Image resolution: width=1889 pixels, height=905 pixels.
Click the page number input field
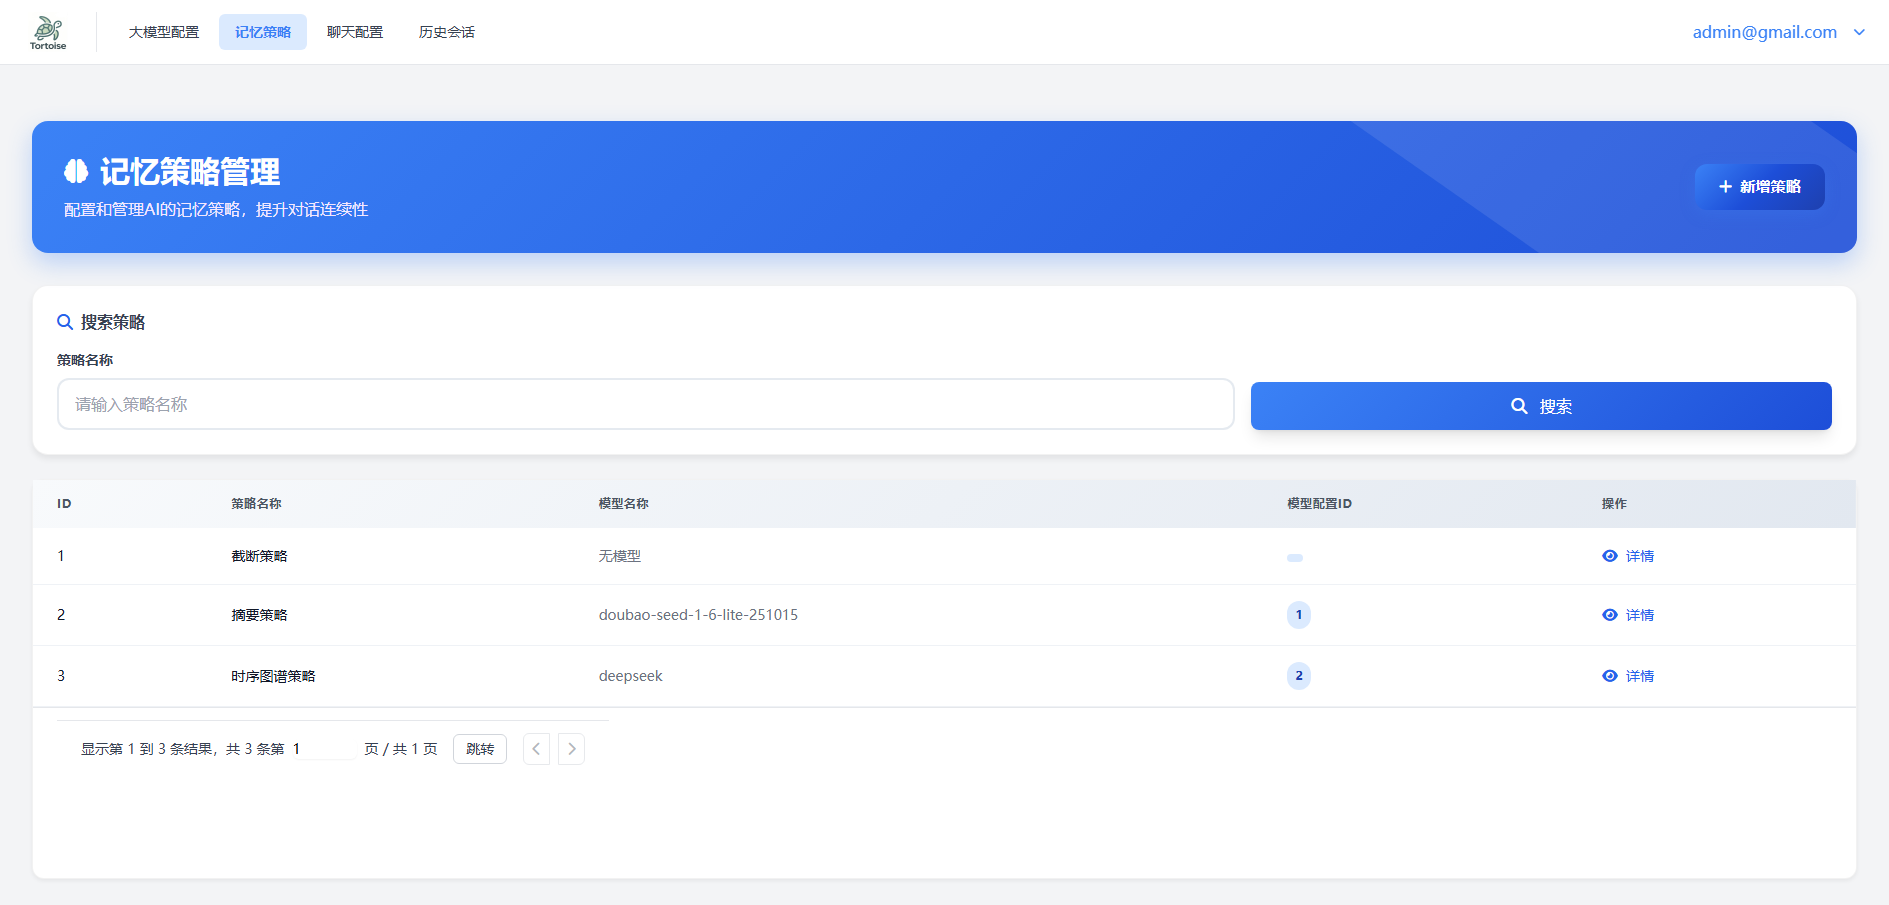click(323, 749)
